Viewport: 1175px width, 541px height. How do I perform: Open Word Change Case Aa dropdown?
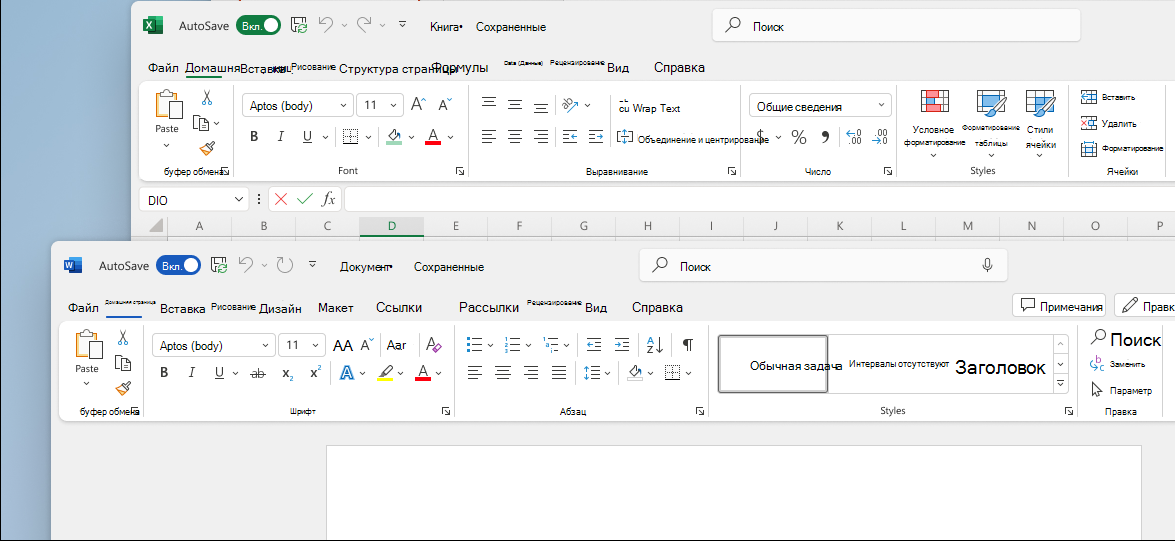pyautogui.click(x=396, y=345)
